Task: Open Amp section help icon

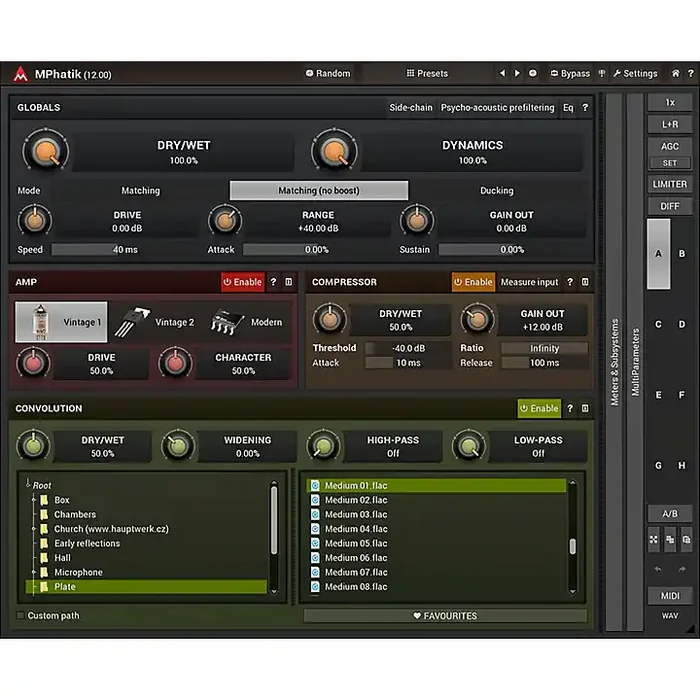Action: 273,282
